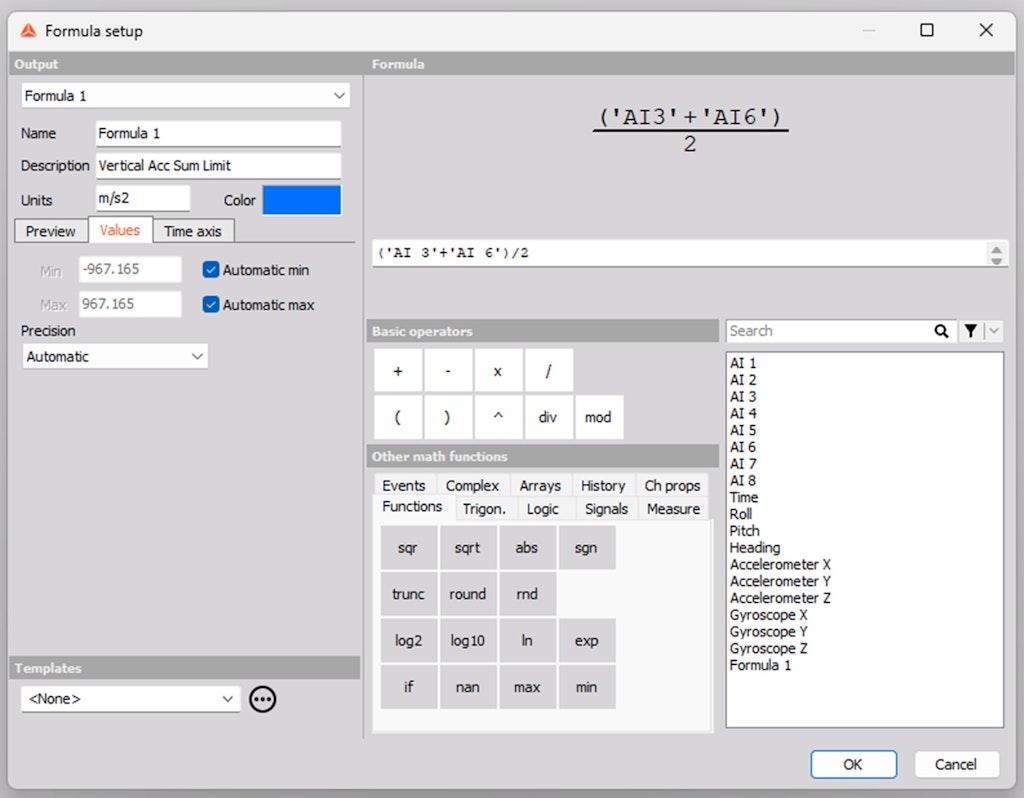The width and height of the screenshot is (1024, 798).
Task: Insert the nan function
Action: pyautogui.click(x=468, y=687)
